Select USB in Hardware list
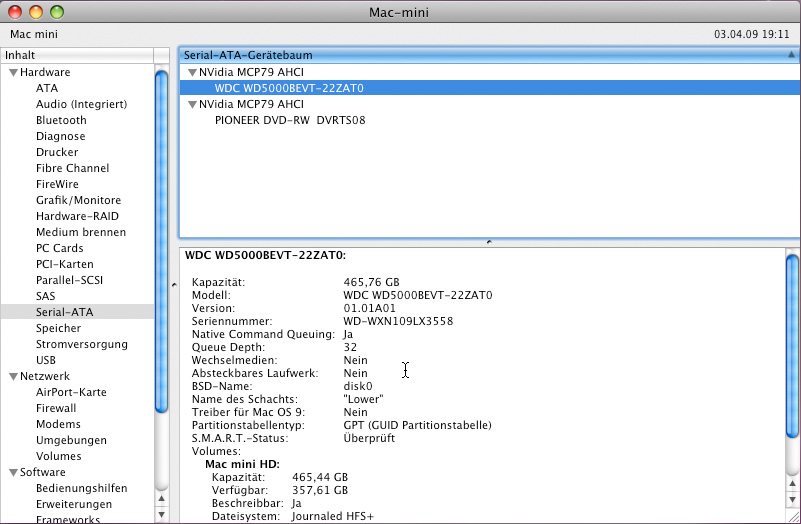The image size is (801, 524). [46, 360]
